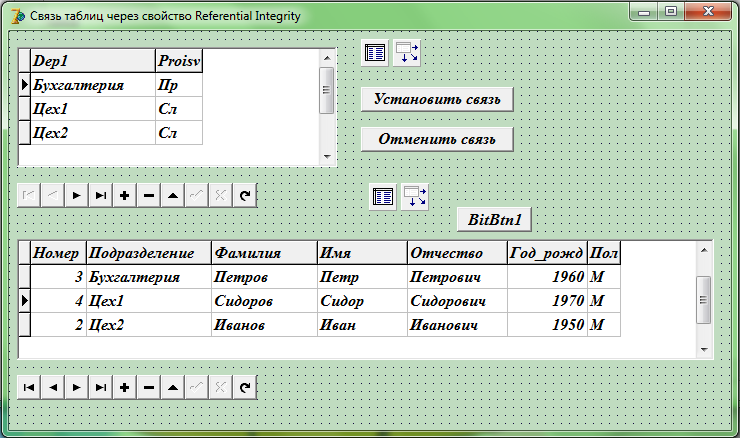The height and width of the screenshot is (438, 740).
Task: Click the 1950 birth year cell
Action: tap(547, 325)
